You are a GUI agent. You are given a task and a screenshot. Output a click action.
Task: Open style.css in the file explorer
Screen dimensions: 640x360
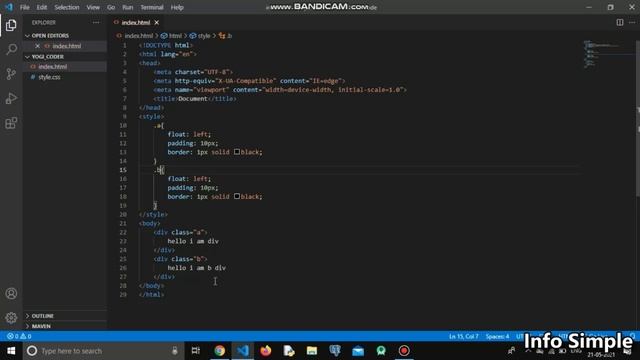click(x=49, y=77)
